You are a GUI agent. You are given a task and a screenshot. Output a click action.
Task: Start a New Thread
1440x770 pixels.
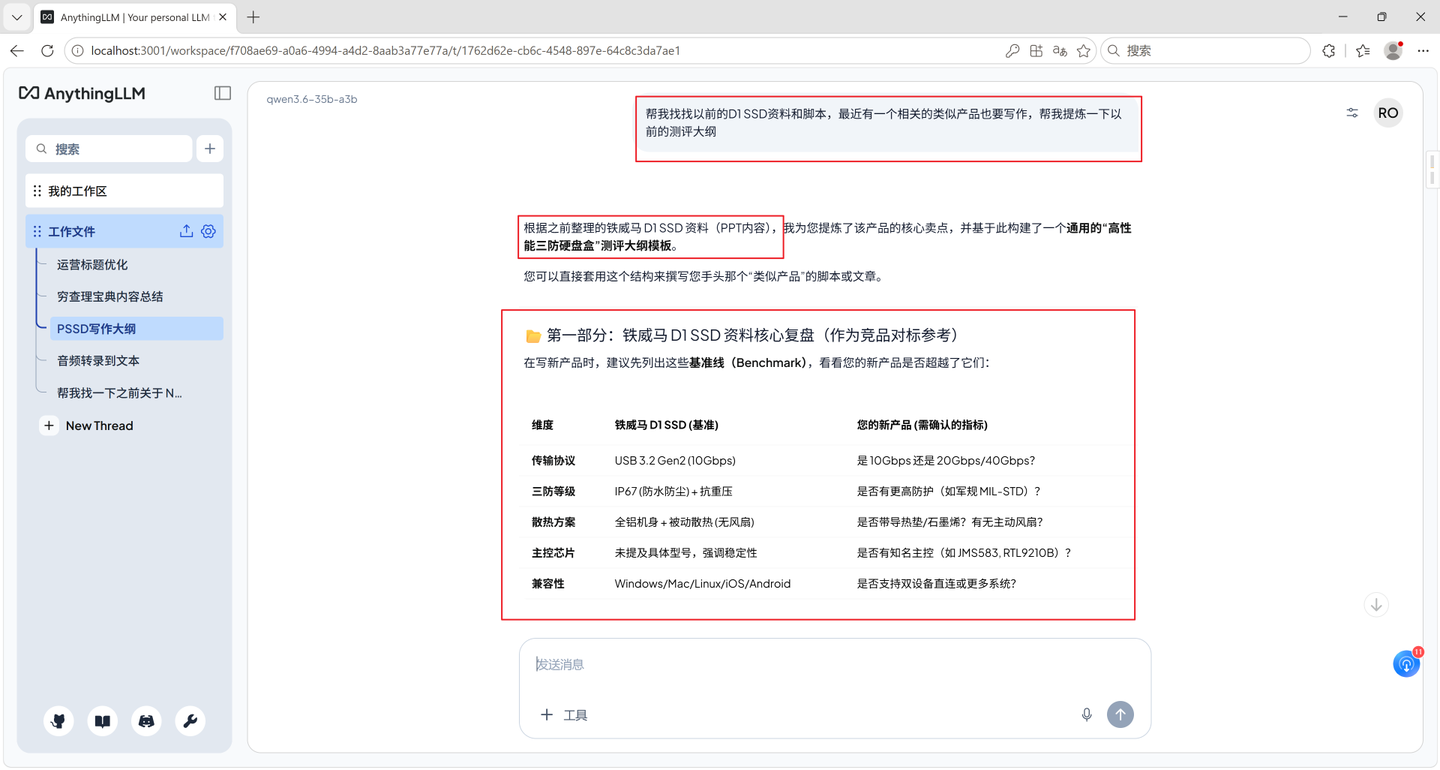[87, 426]
